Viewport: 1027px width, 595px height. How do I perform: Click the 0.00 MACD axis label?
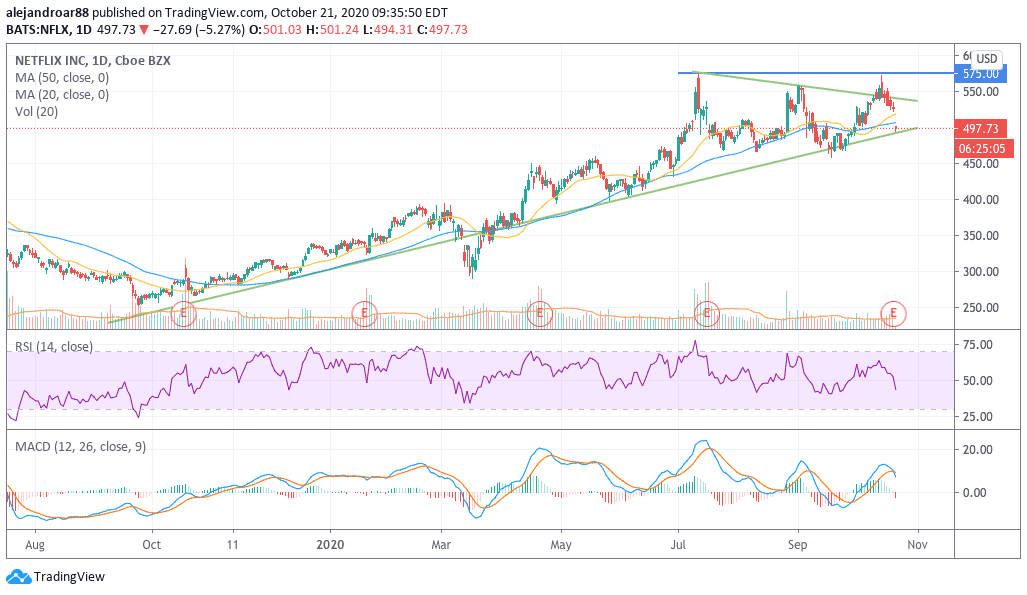[975, 492]
